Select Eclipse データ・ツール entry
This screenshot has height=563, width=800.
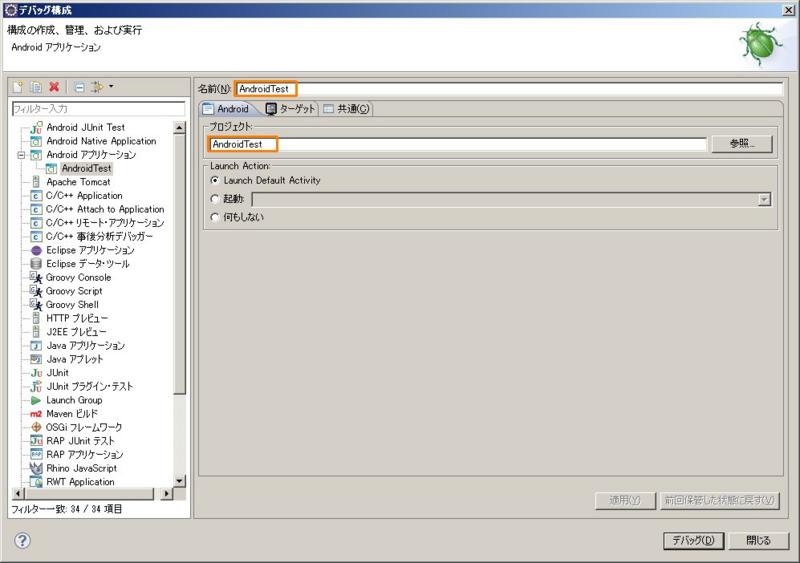point(87,263)
